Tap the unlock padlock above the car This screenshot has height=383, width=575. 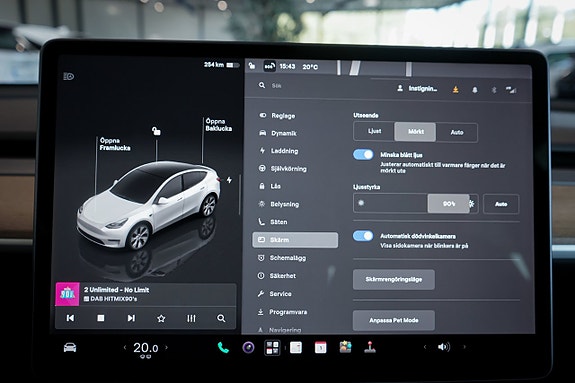coord(156,131)
